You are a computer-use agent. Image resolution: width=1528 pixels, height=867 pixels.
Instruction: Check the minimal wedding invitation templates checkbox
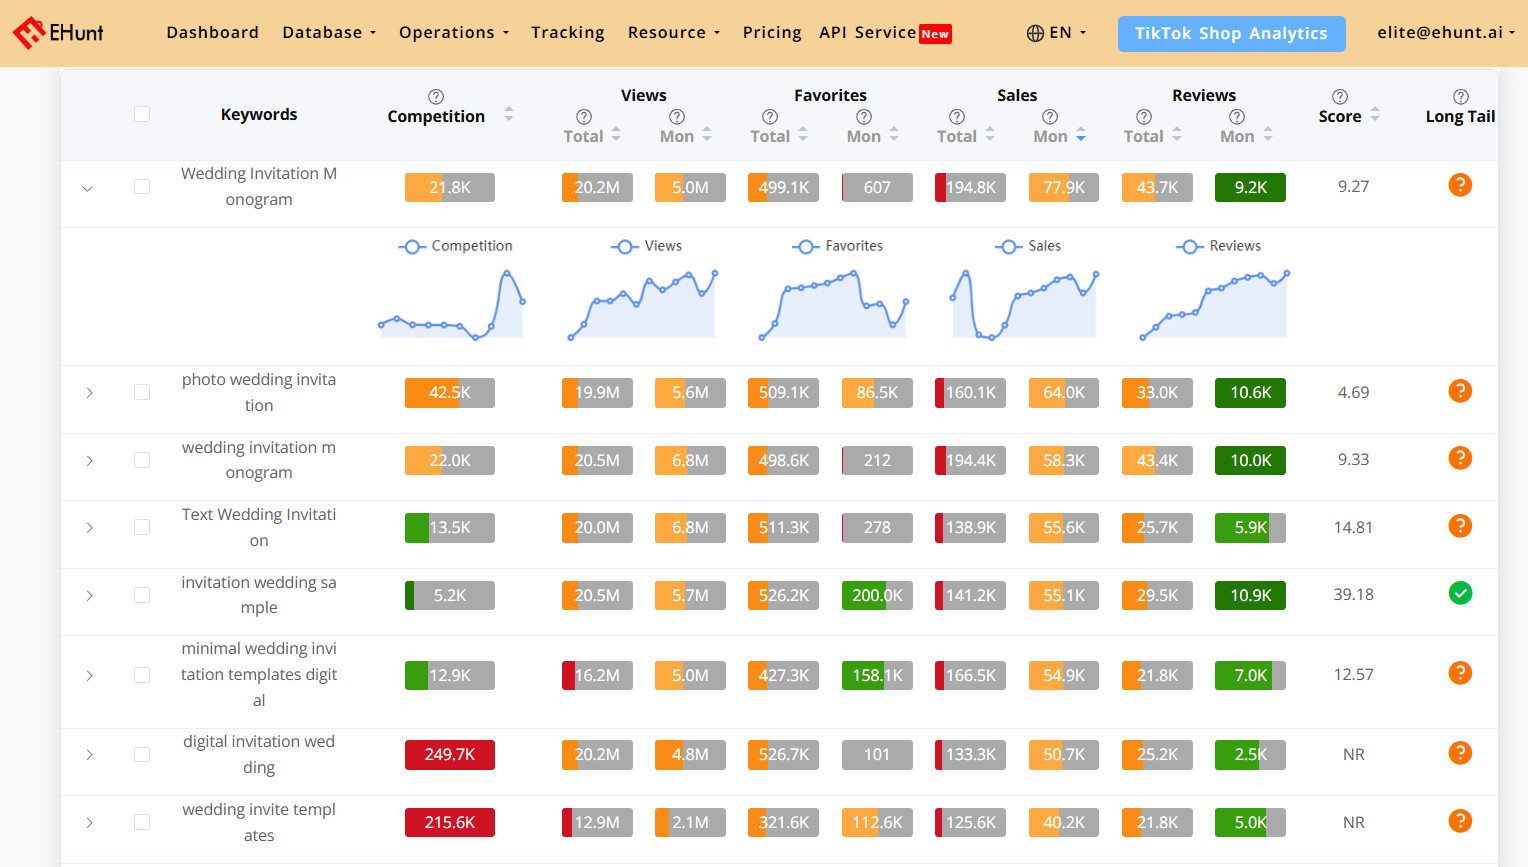click(142, 675)
